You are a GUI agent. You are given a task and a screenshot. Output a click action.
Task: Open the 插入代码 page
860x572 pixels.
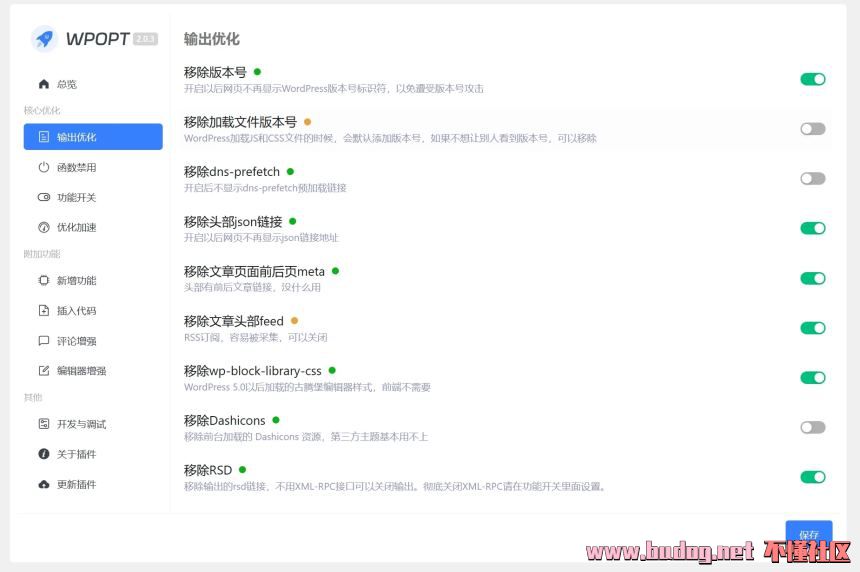point(93,310)
